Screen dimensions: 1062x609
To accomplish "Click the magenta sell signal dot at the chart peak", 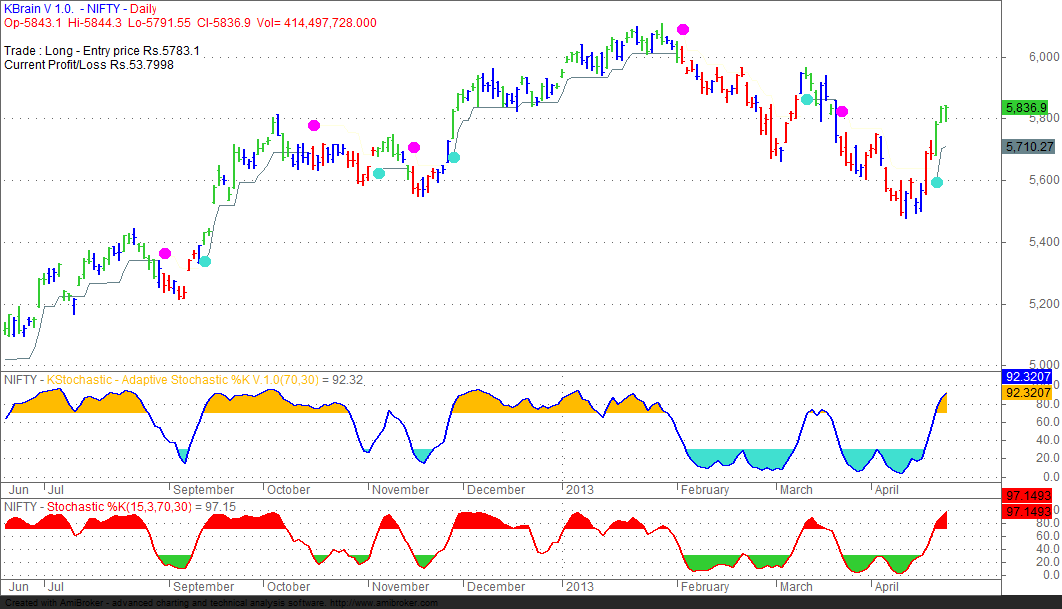I will coord(682,30).
